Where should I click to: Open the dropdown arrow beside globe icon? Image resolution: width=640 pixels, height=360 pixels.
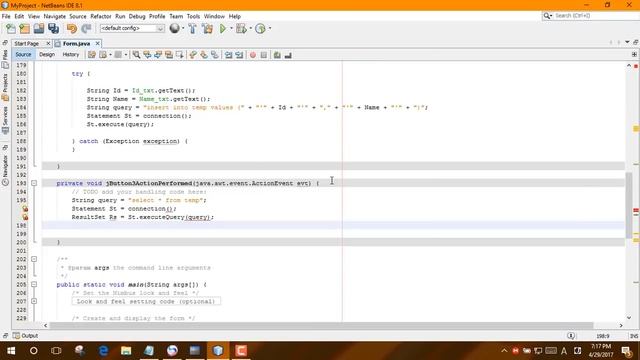[x=183, y=28]
